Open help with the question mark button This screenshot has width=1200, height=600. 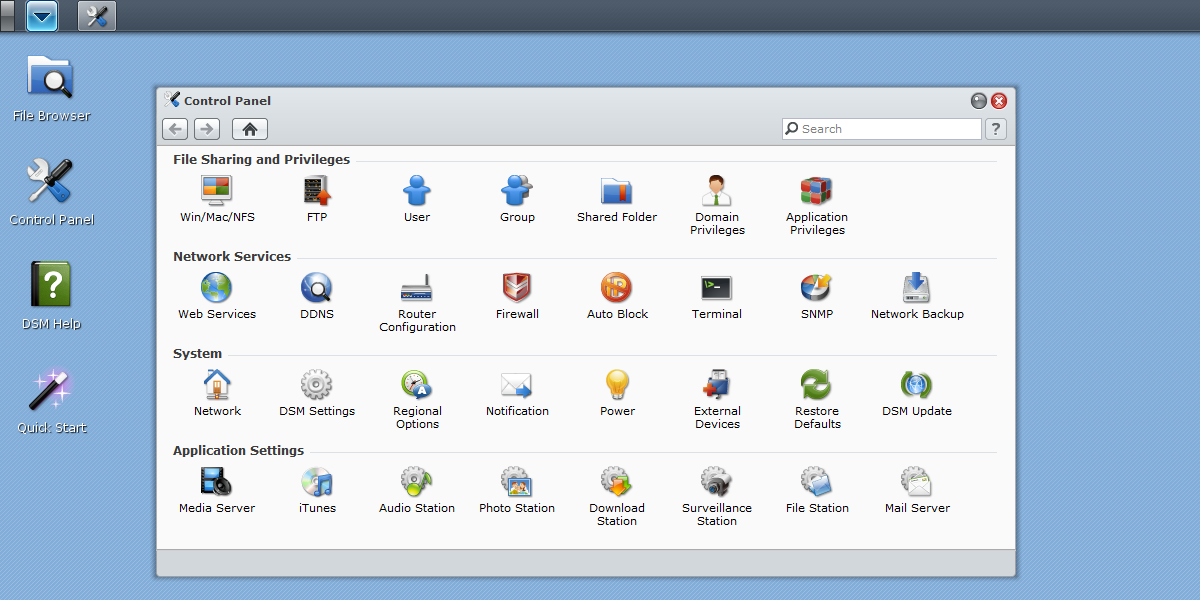(996, 129)
